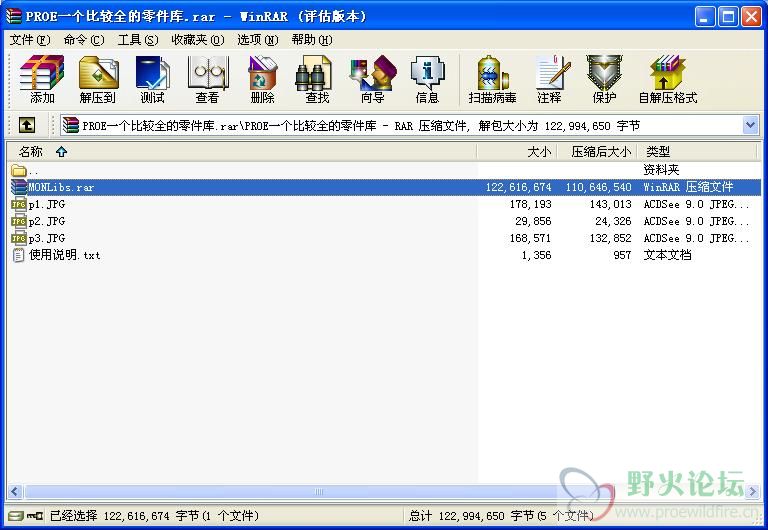Click the key password icon in status bar
The image size is (768, 530).
(x=35, y=516)
